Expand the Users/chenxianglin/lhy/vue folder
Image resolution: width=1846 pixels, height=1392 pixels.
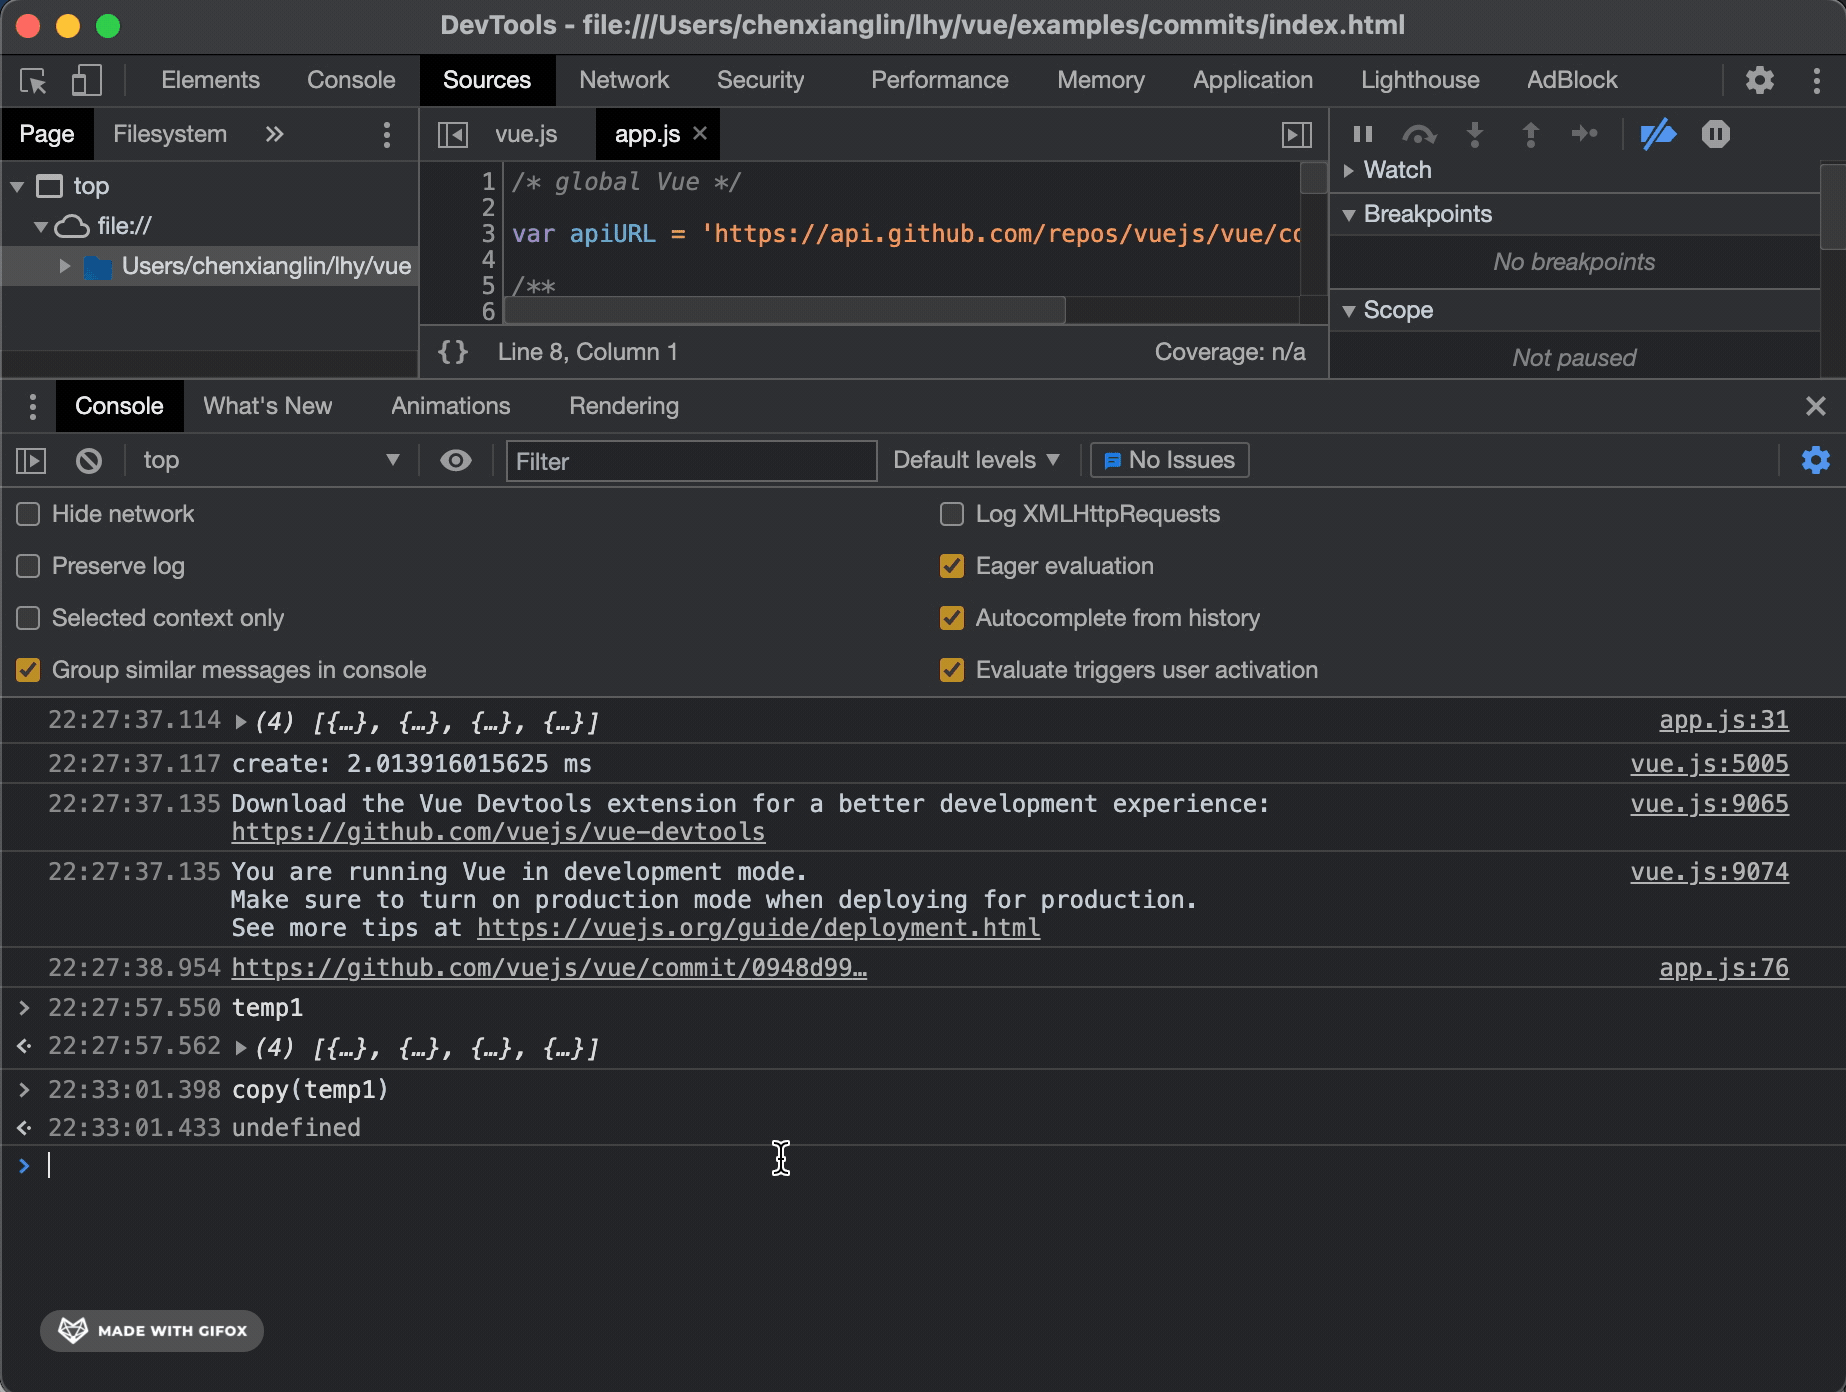tap(64, 266)
